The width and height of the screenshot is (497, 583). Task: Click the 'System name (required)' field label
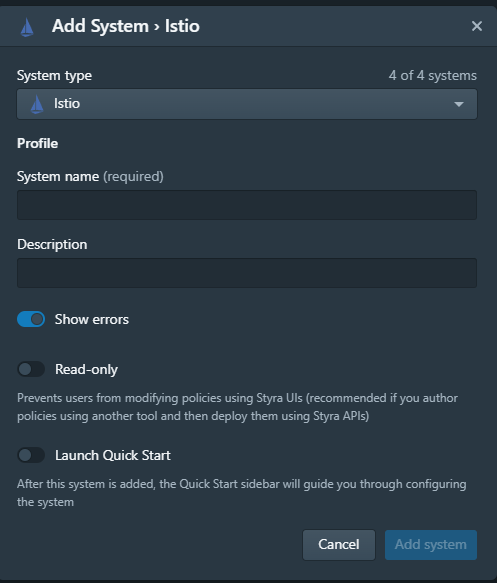90,177
